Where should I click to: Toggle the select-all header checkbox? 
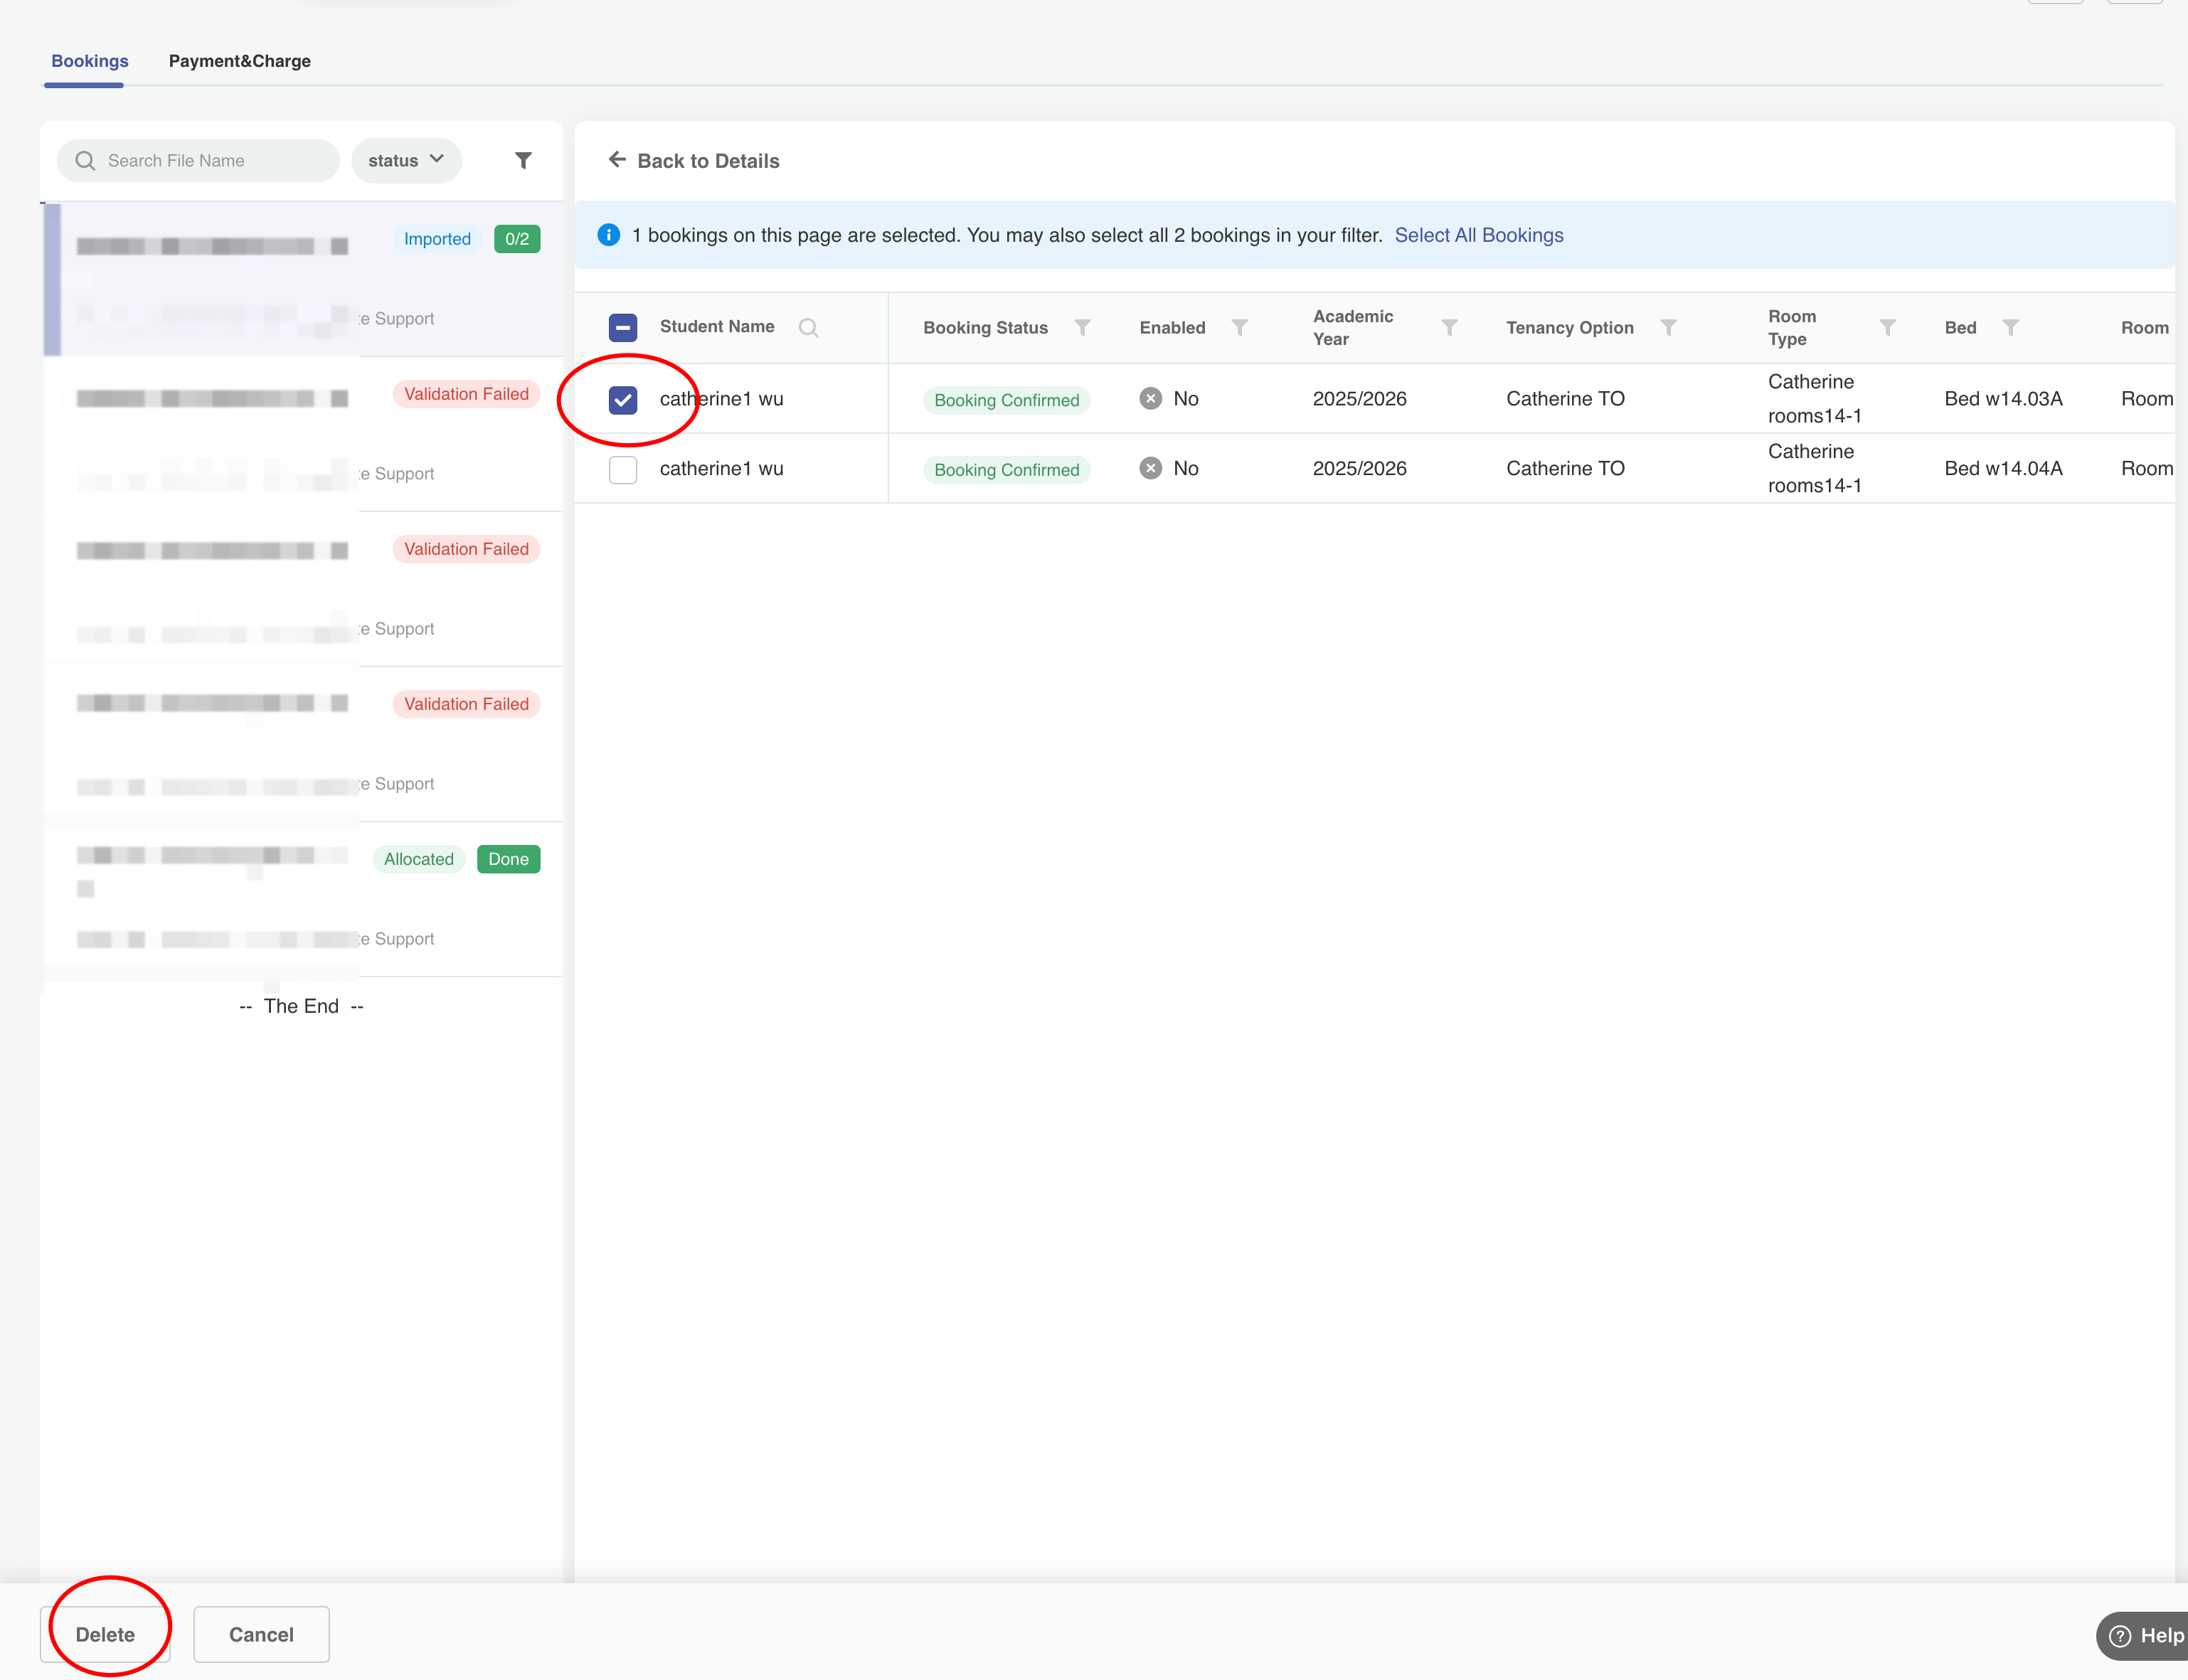tap(623, 328)
